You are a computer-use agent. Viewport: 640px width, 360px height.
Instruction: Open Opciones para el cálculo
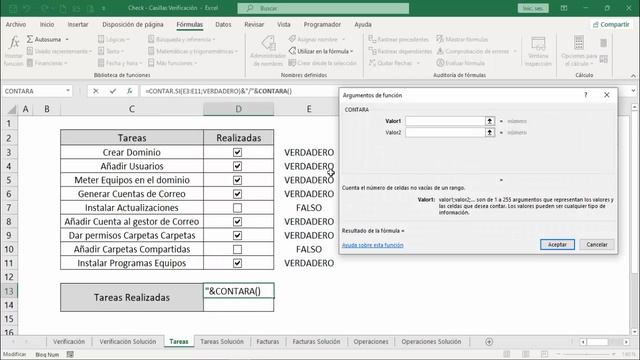pyautogui.click(x=579, y=51)
